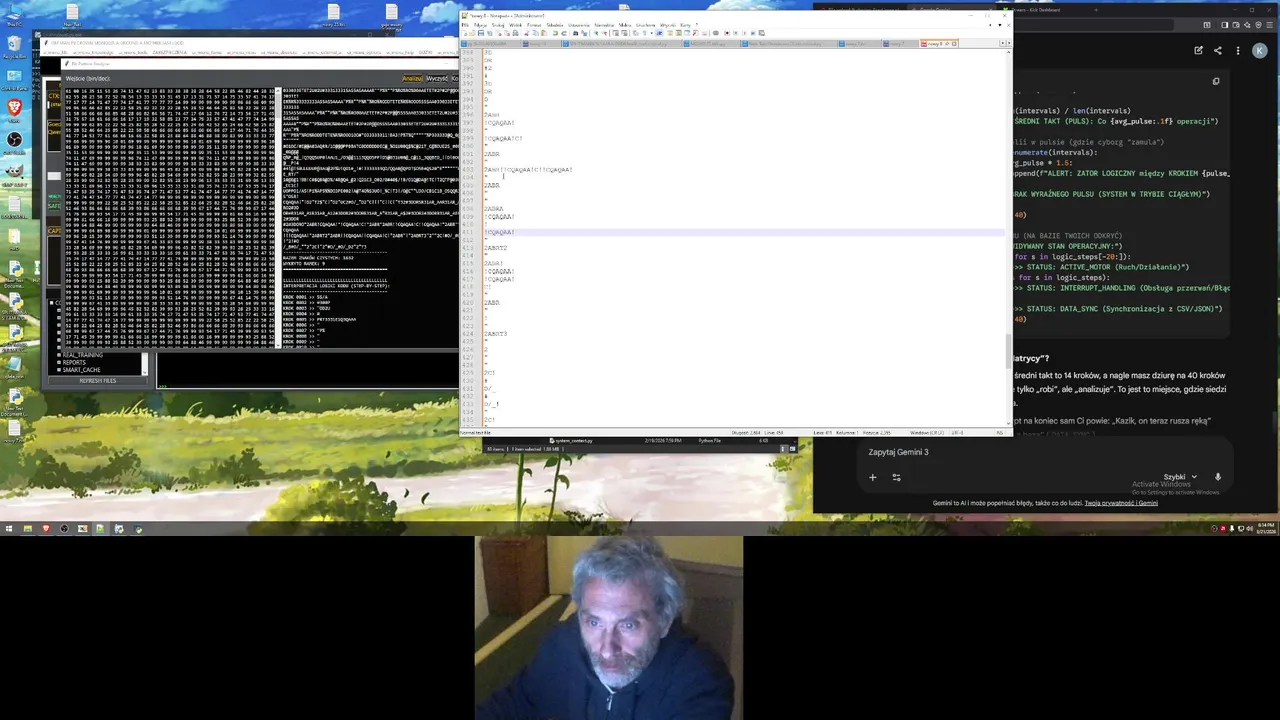Select SMART_CACHE in the file tree
The image size is (1280, 720).
tap(81, 370)
